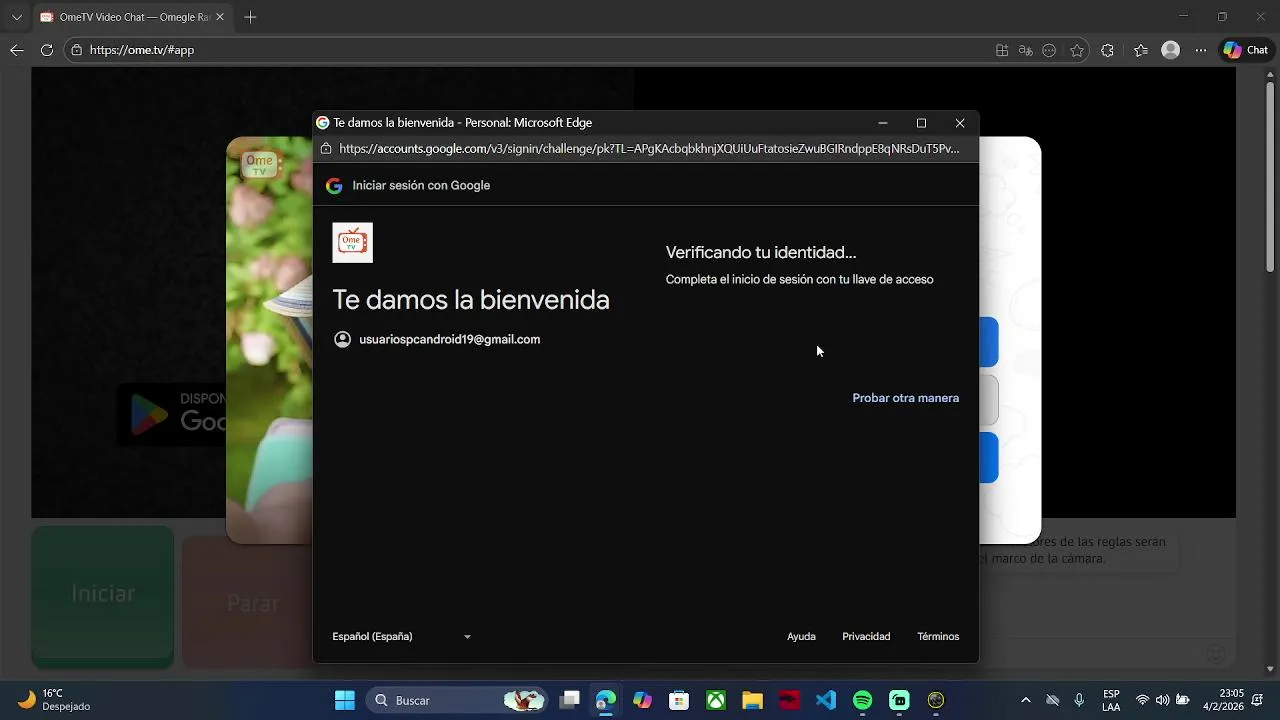Click the ESP LAA language indicator
1280x720 pixels.
pyautogui.click(x=1111, y=700)
